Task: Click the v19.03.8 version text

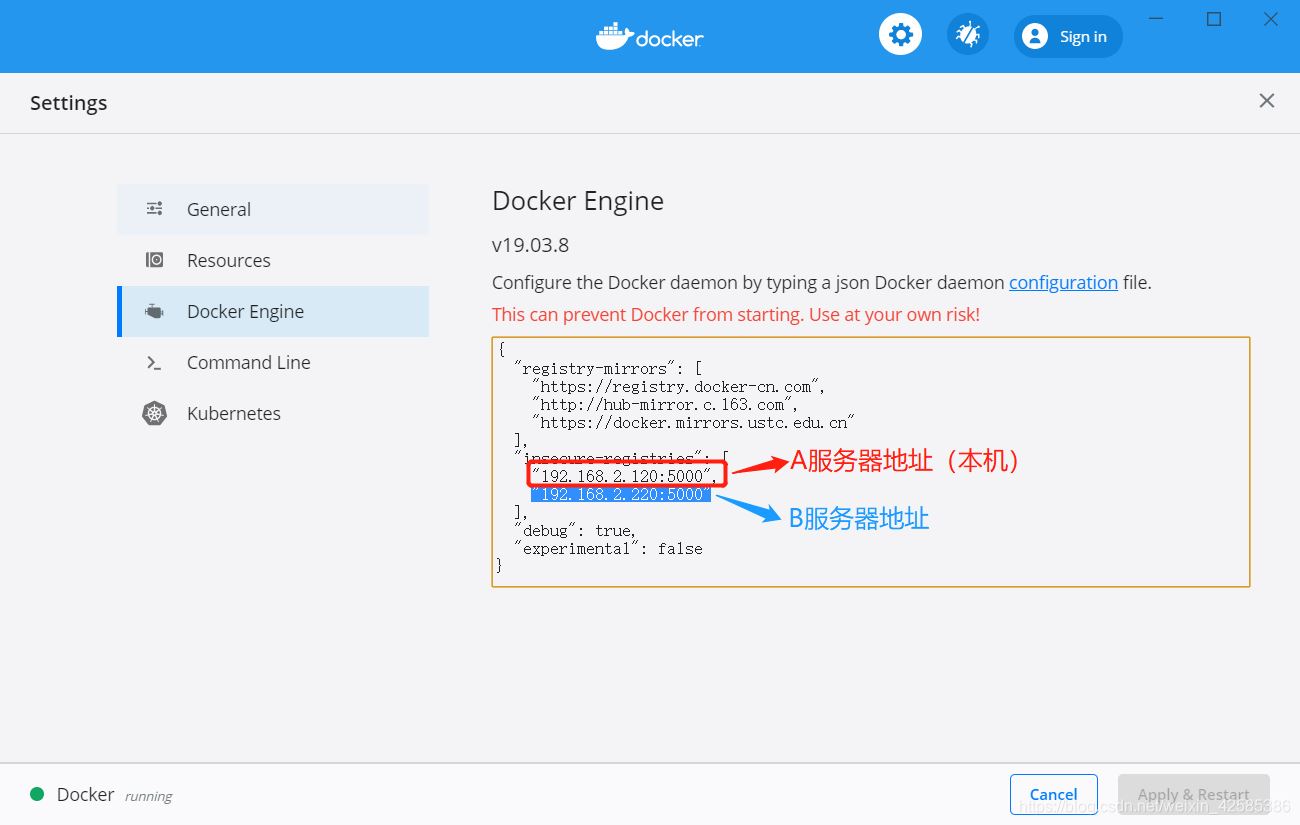Action: pos(530,245)
